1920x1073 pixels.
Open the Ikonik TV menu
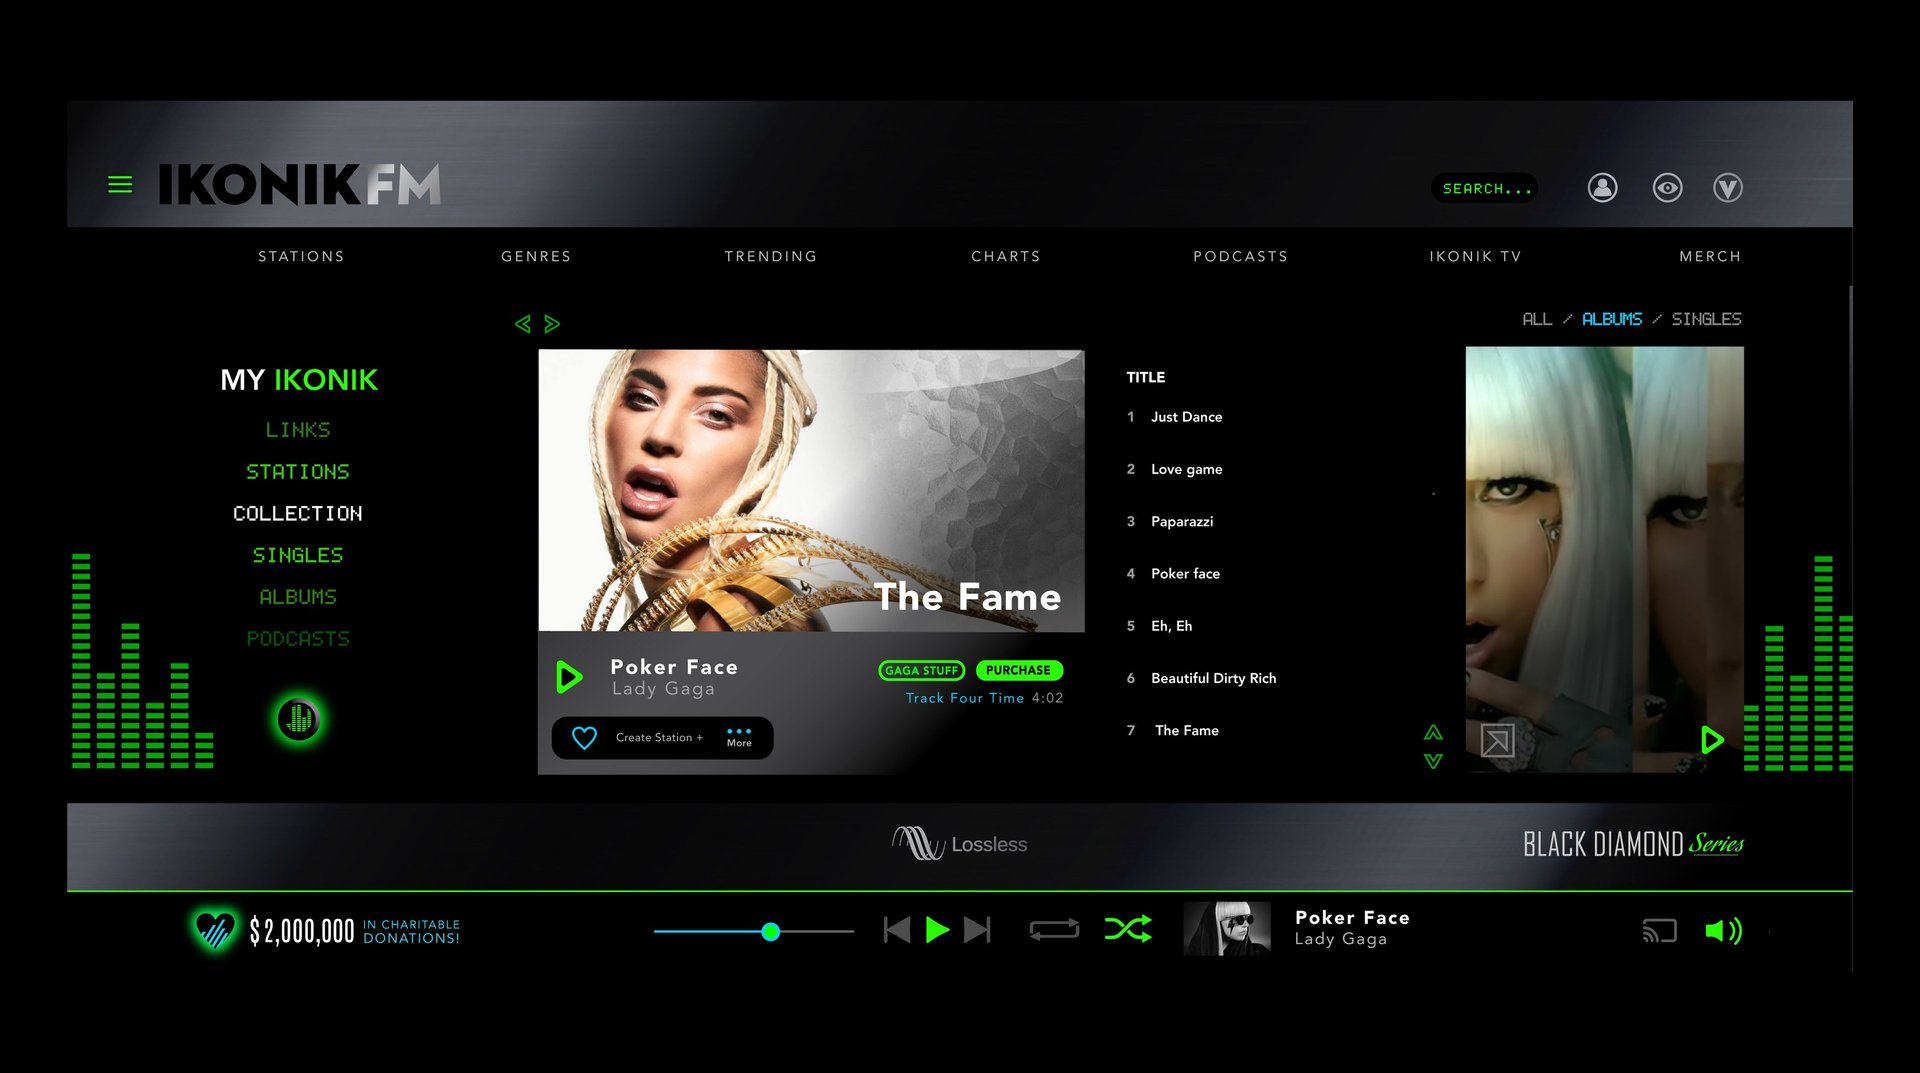[x=1476, y=257]
